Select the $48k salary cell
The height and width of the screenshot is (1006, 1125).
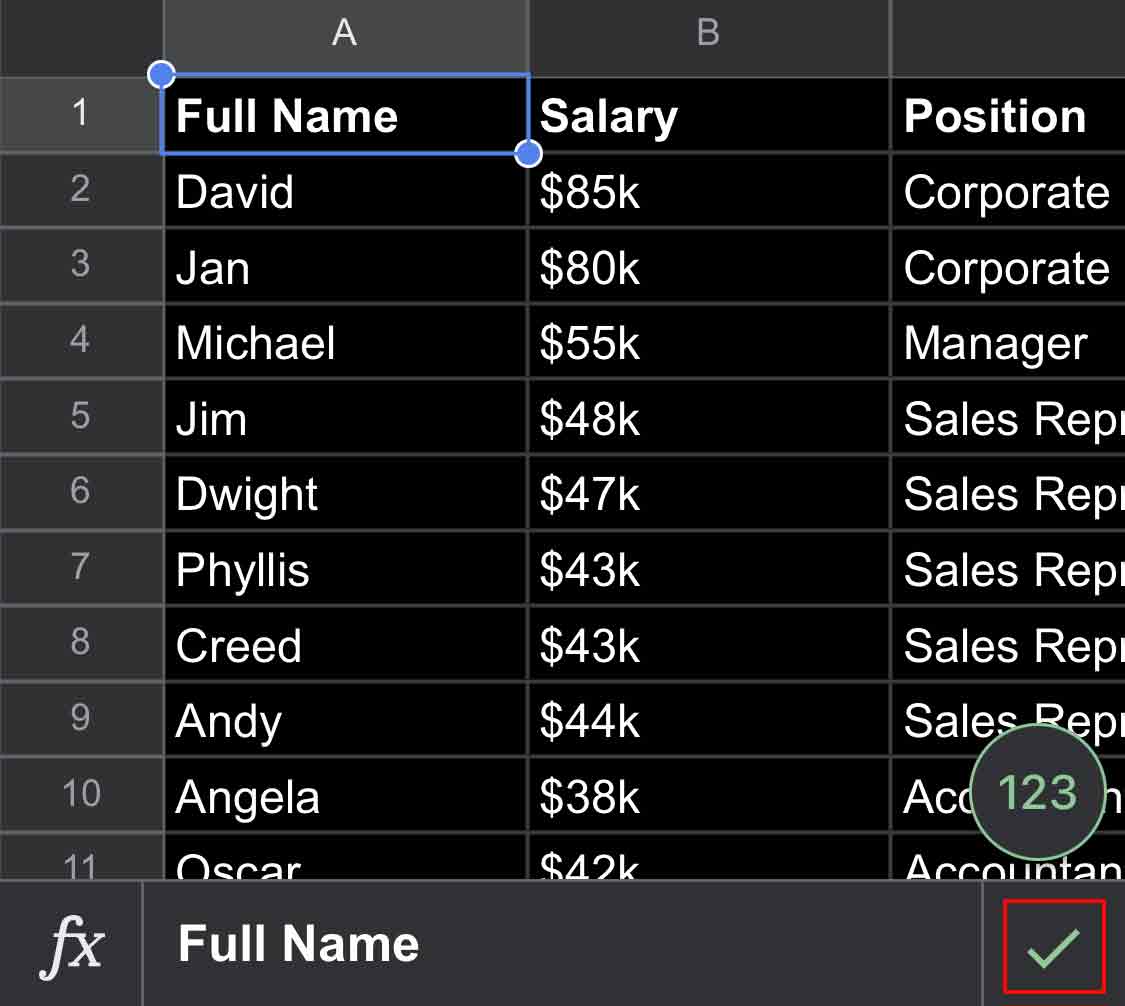pos(708,419)
